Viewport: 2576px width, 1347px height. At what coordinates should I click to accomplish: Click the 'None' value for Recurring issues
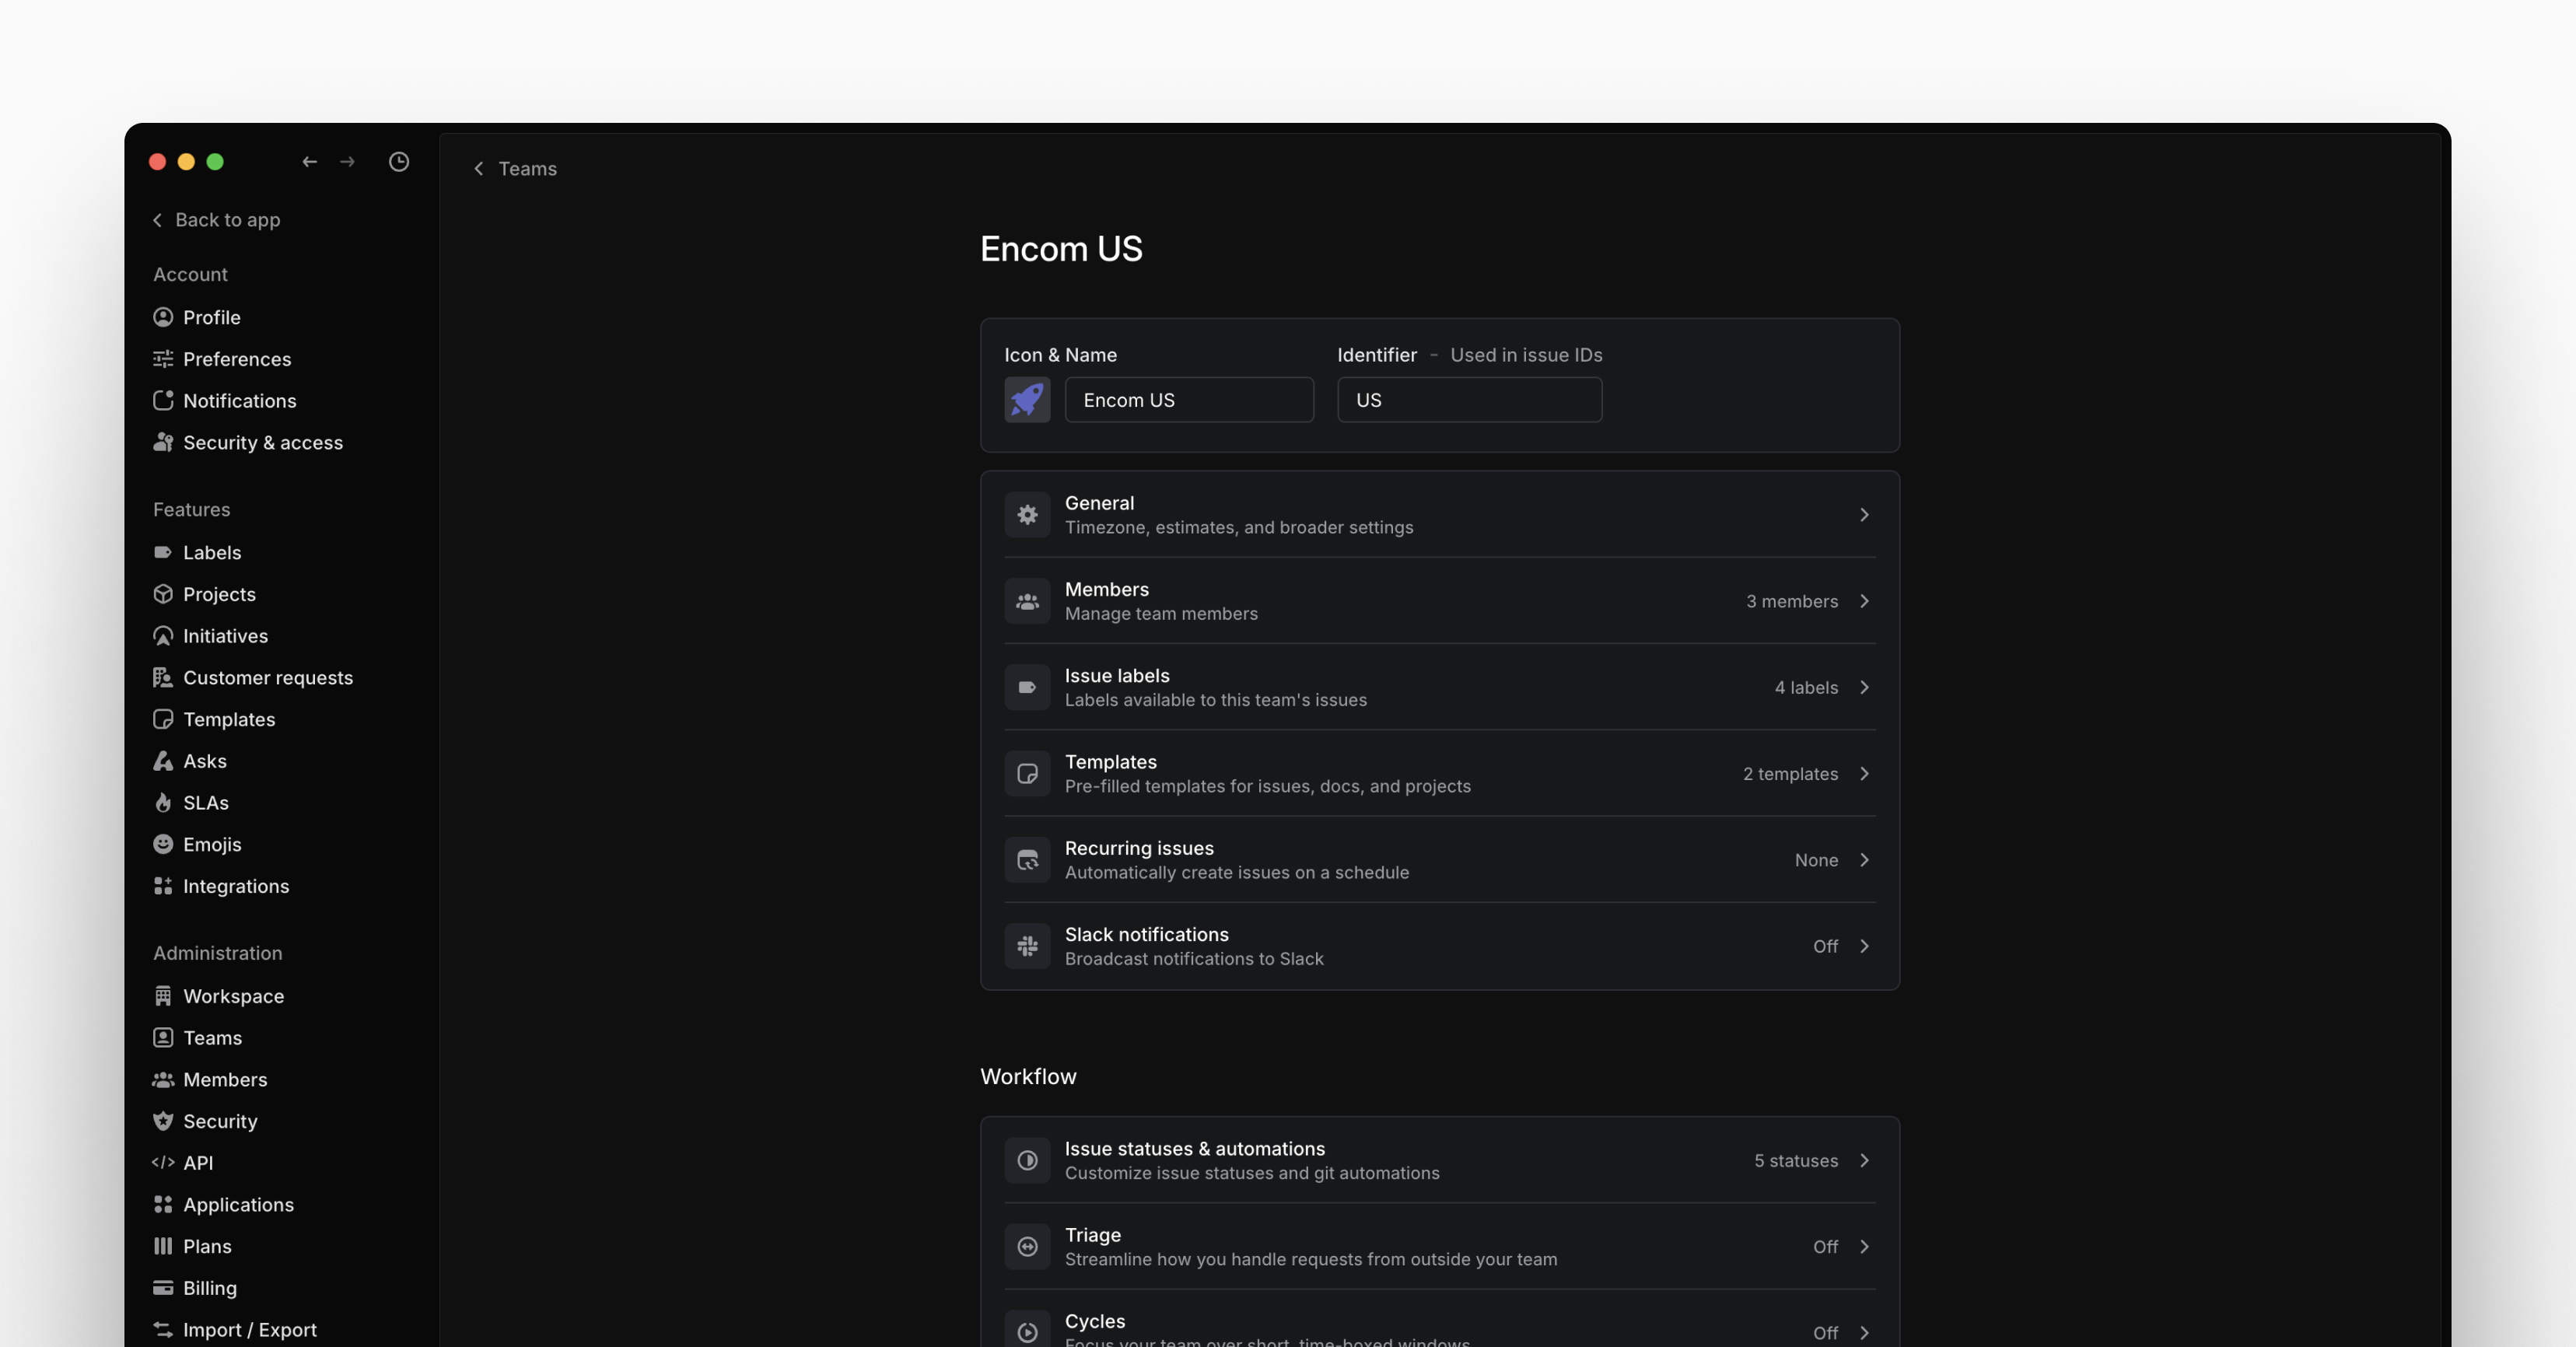coord(1816,860)
